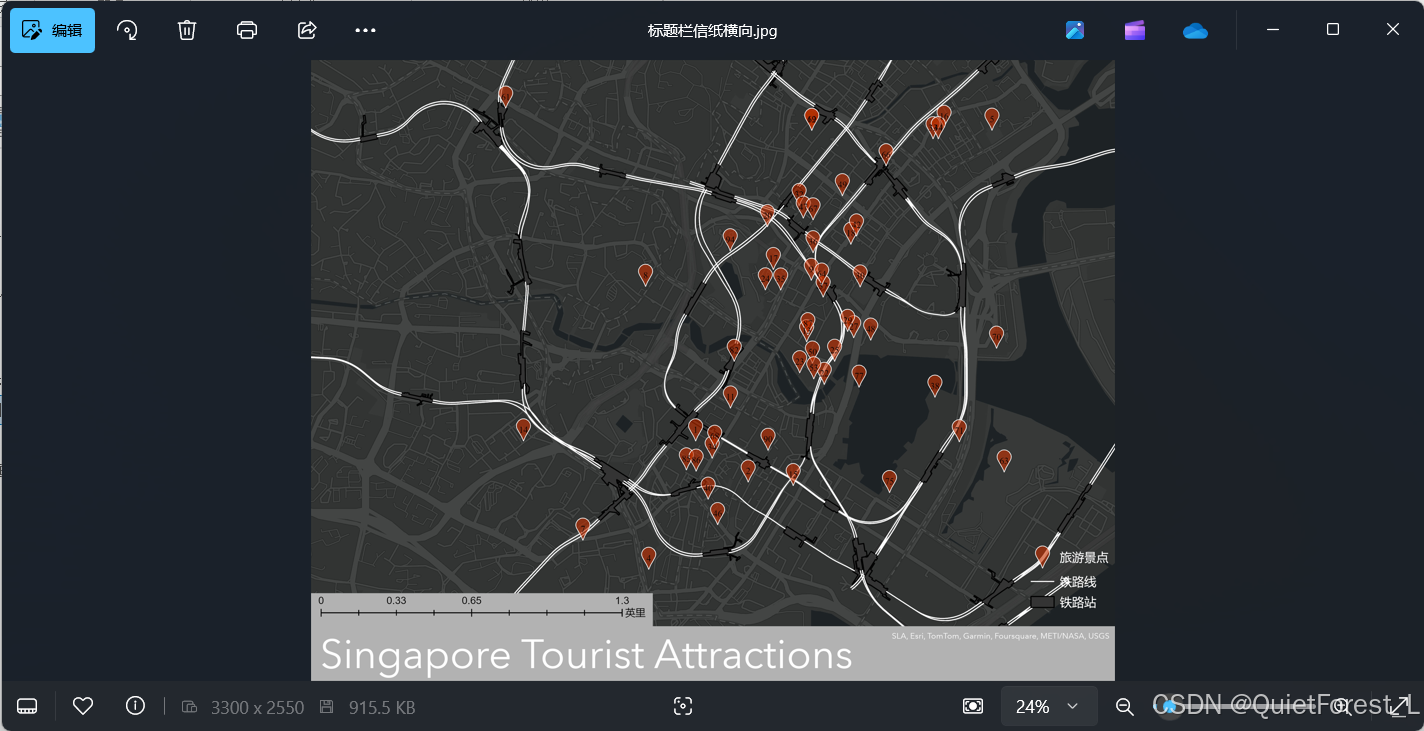Open the Microsoft Designer icon
This screenshot has width=1424, height=731.
[1075, 30]
